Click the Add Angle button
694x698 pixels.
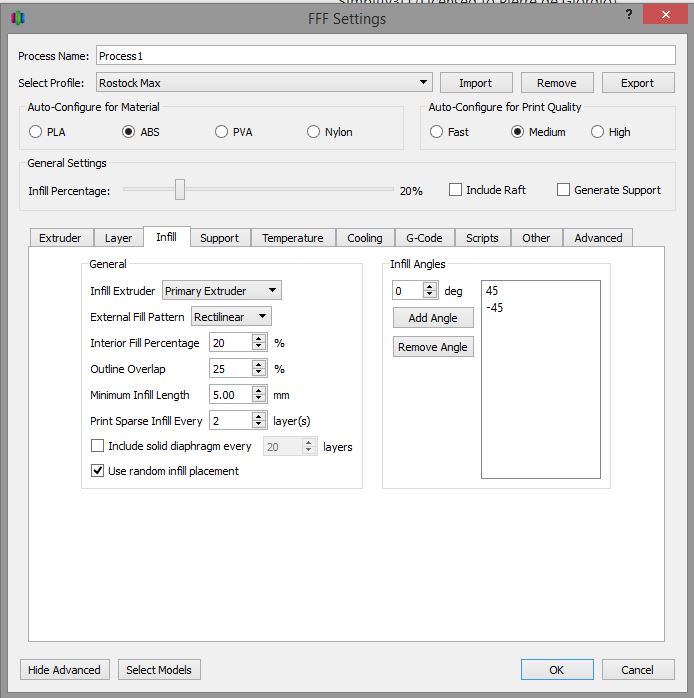tap(433, 318)
